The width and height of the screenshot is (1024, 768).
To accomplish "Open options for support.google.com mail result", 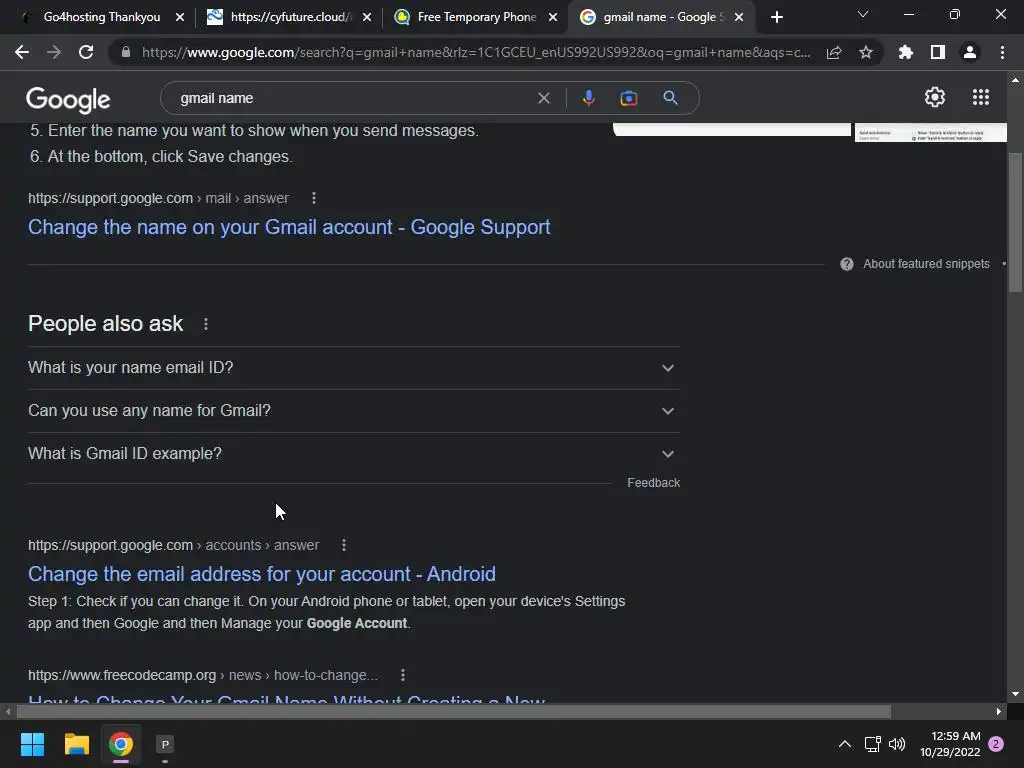I will pos(314,198).
